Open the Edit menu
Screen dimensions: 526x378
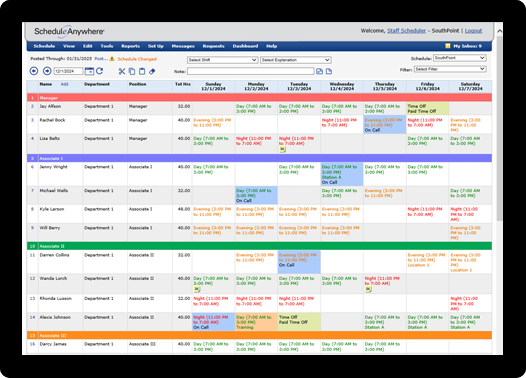pyautogui.click(x=88, y=46)
